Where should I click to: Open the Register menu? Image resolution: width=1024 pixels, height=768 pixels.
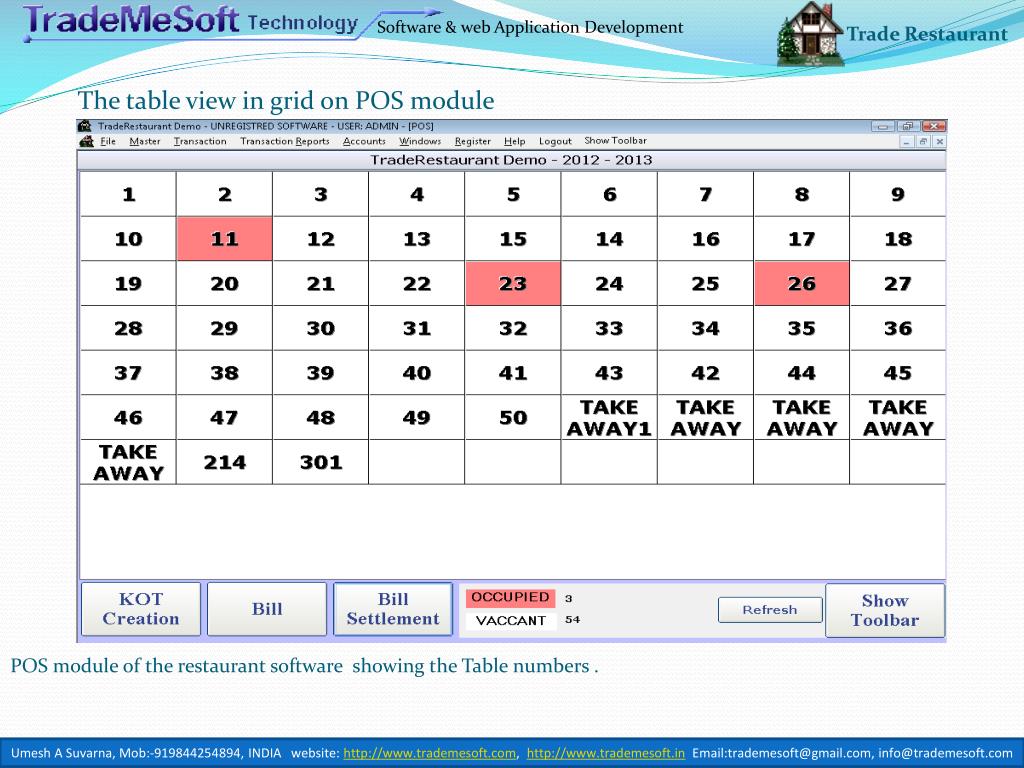tap(472, 141)
